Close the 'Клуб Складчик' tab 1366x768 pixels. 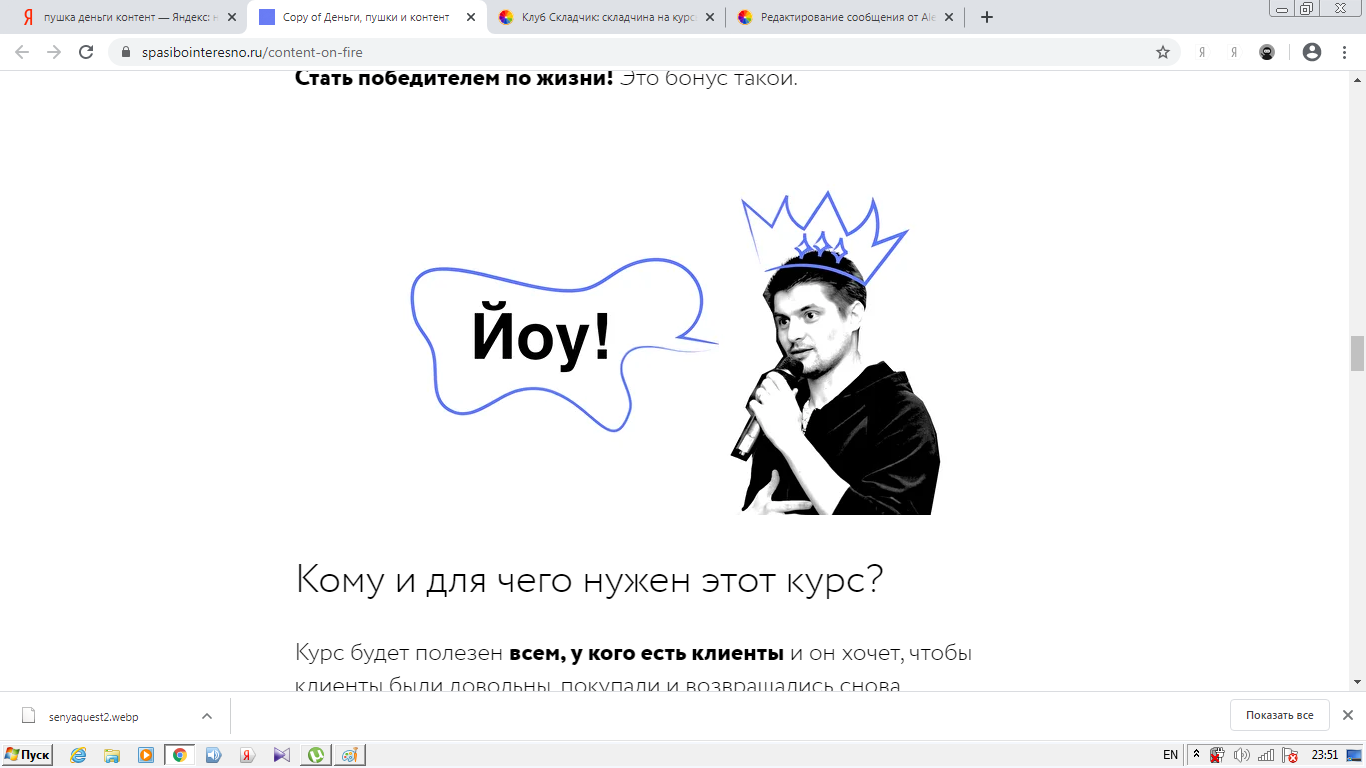coord(710,17)
